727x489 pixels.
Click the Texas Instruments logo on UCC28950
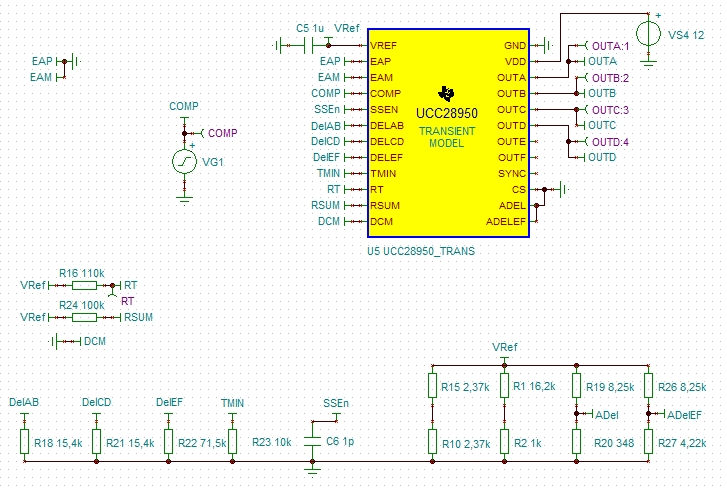click(446, 94)
